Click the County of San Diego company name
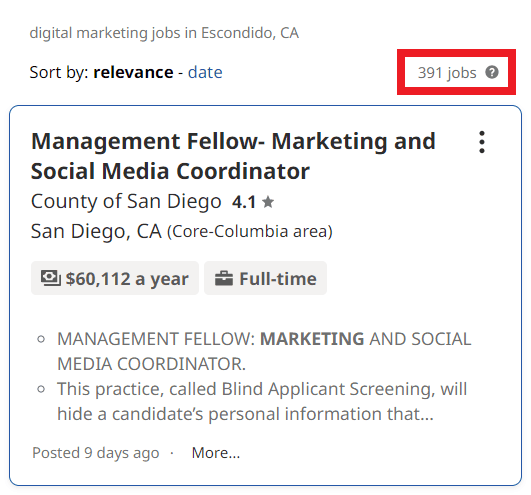The width and height of the screenshot is (531, 495). (126, 201)
